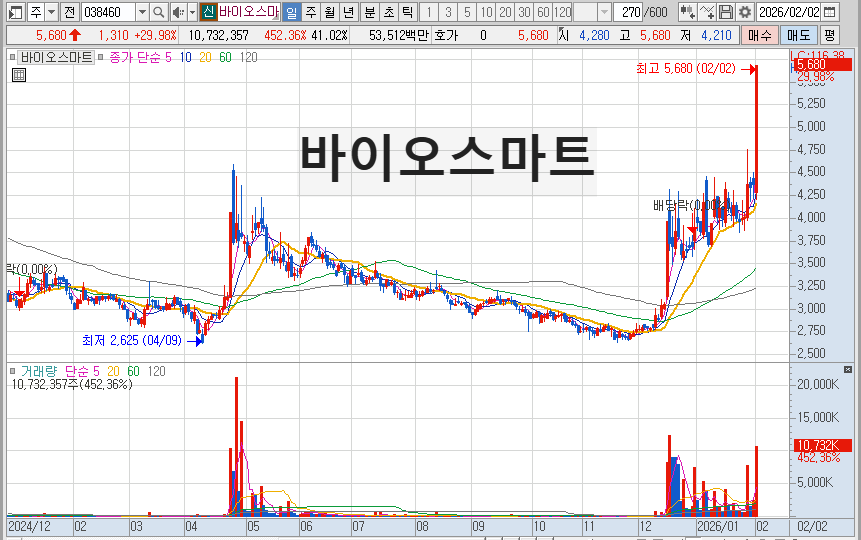
Task: Open stock code history dropdown arrow
Action: 142,12
